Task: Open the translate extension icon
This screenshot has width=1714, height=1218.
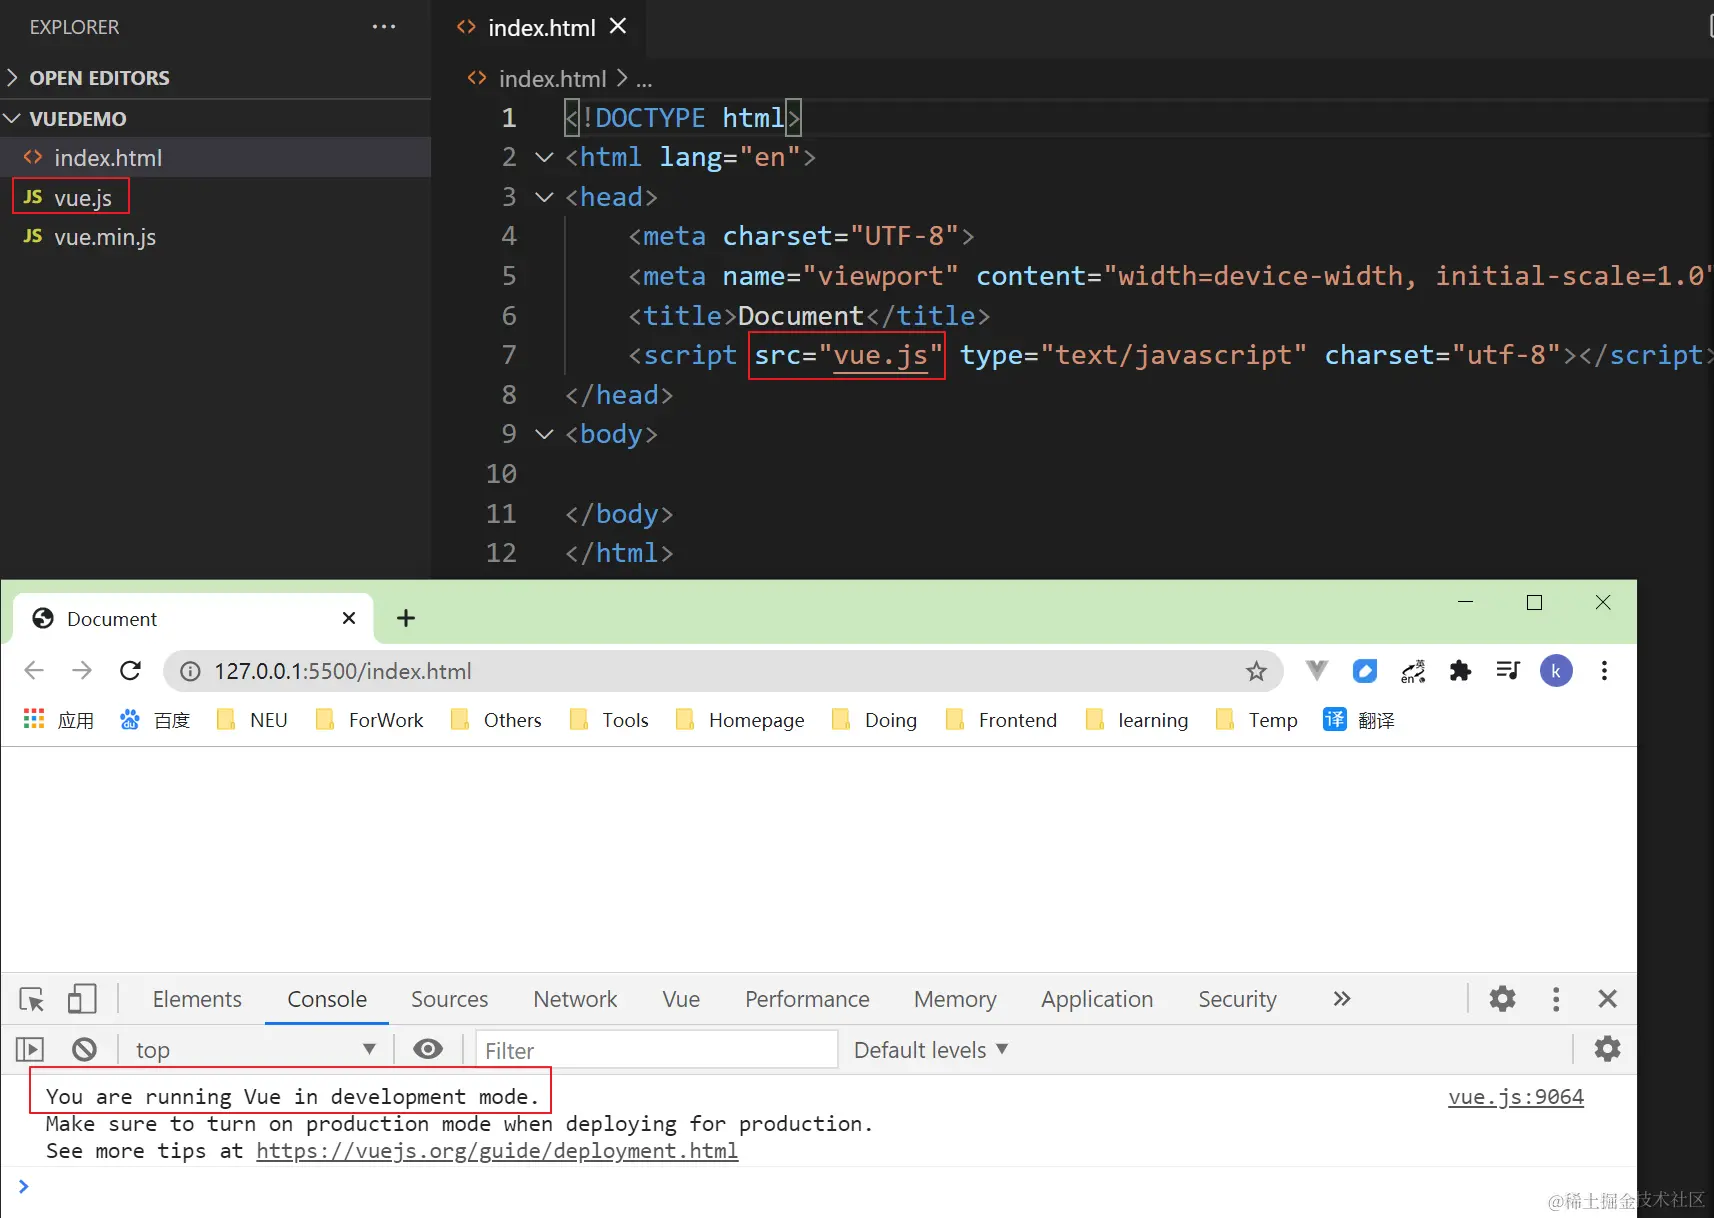Action: (1413, 671)
